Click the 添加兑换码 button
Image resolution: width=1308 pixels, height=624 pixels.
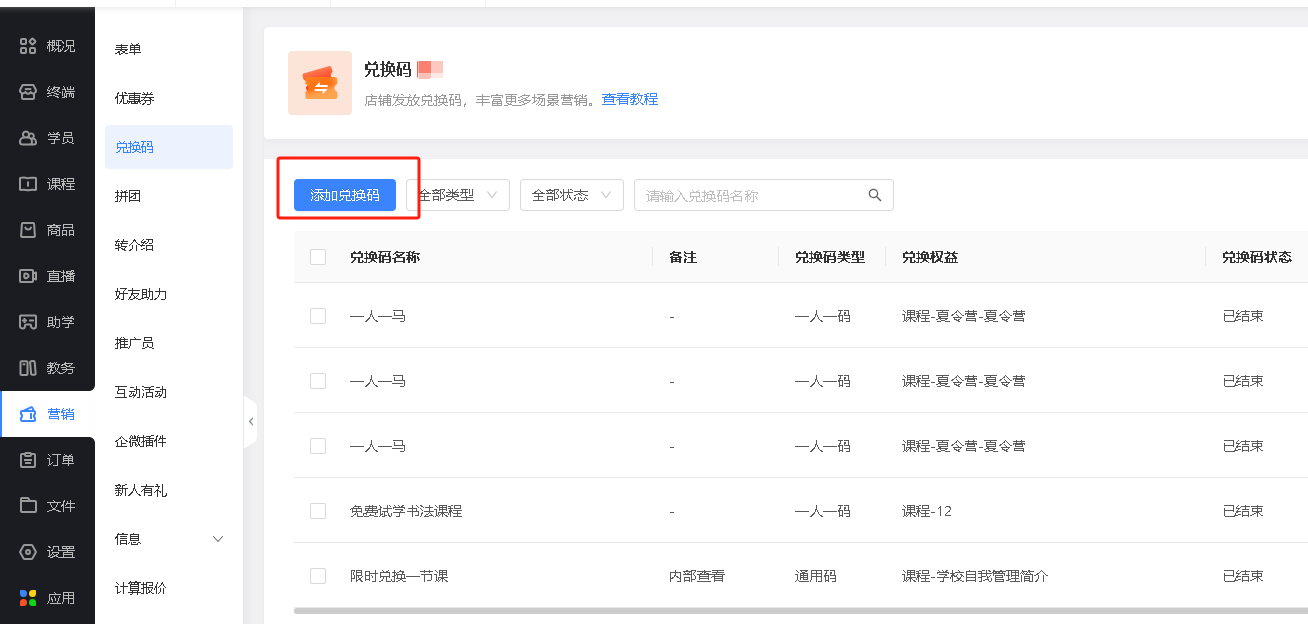[345, 195]
